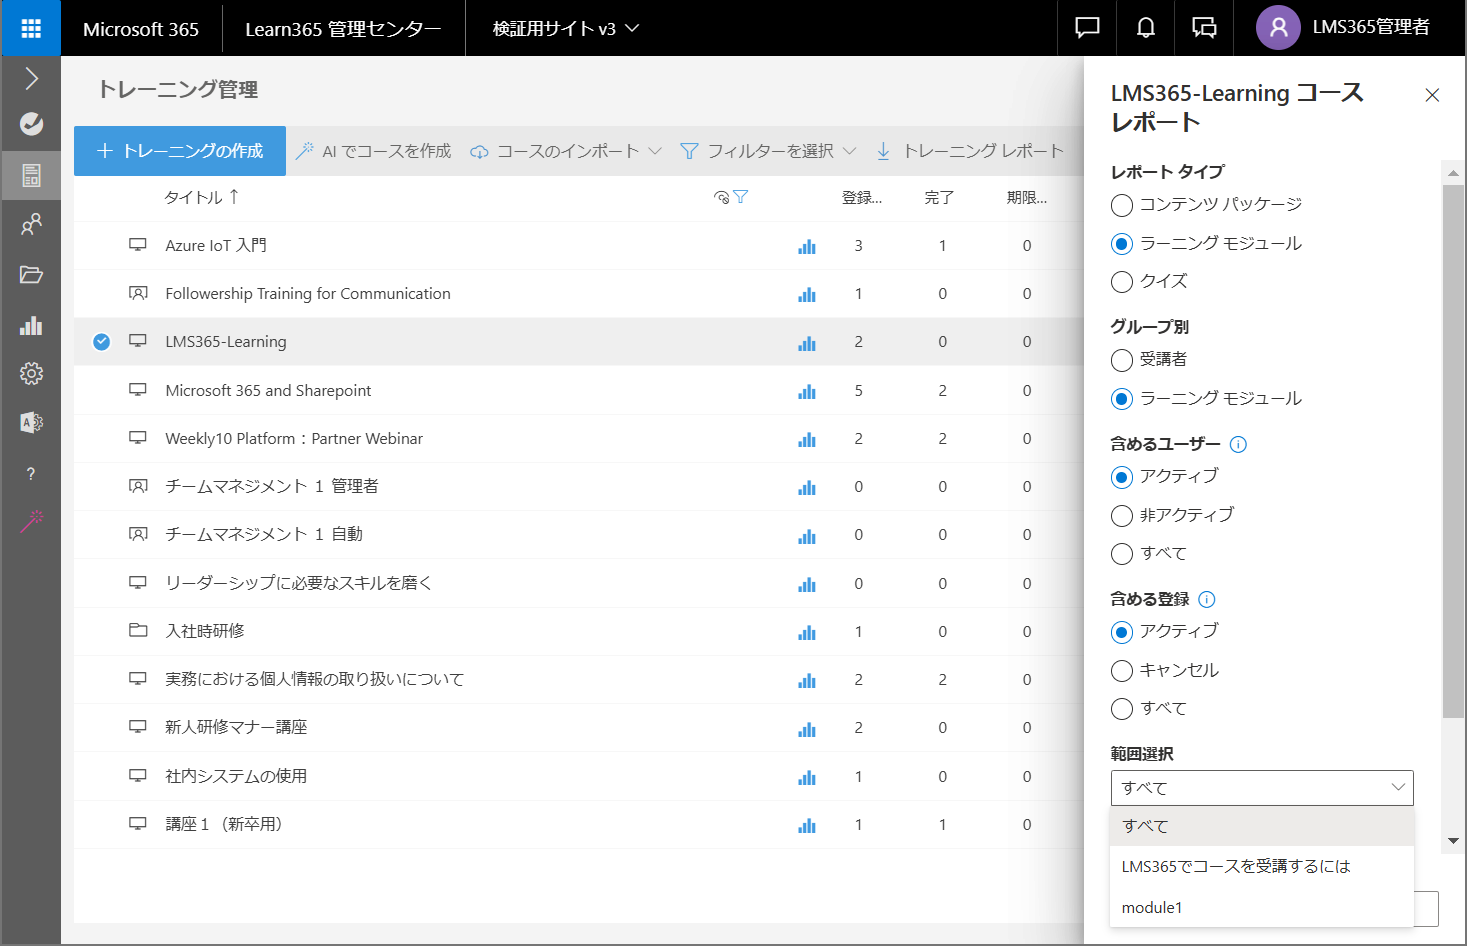Open training management icon in sidebar

(31, 176)
